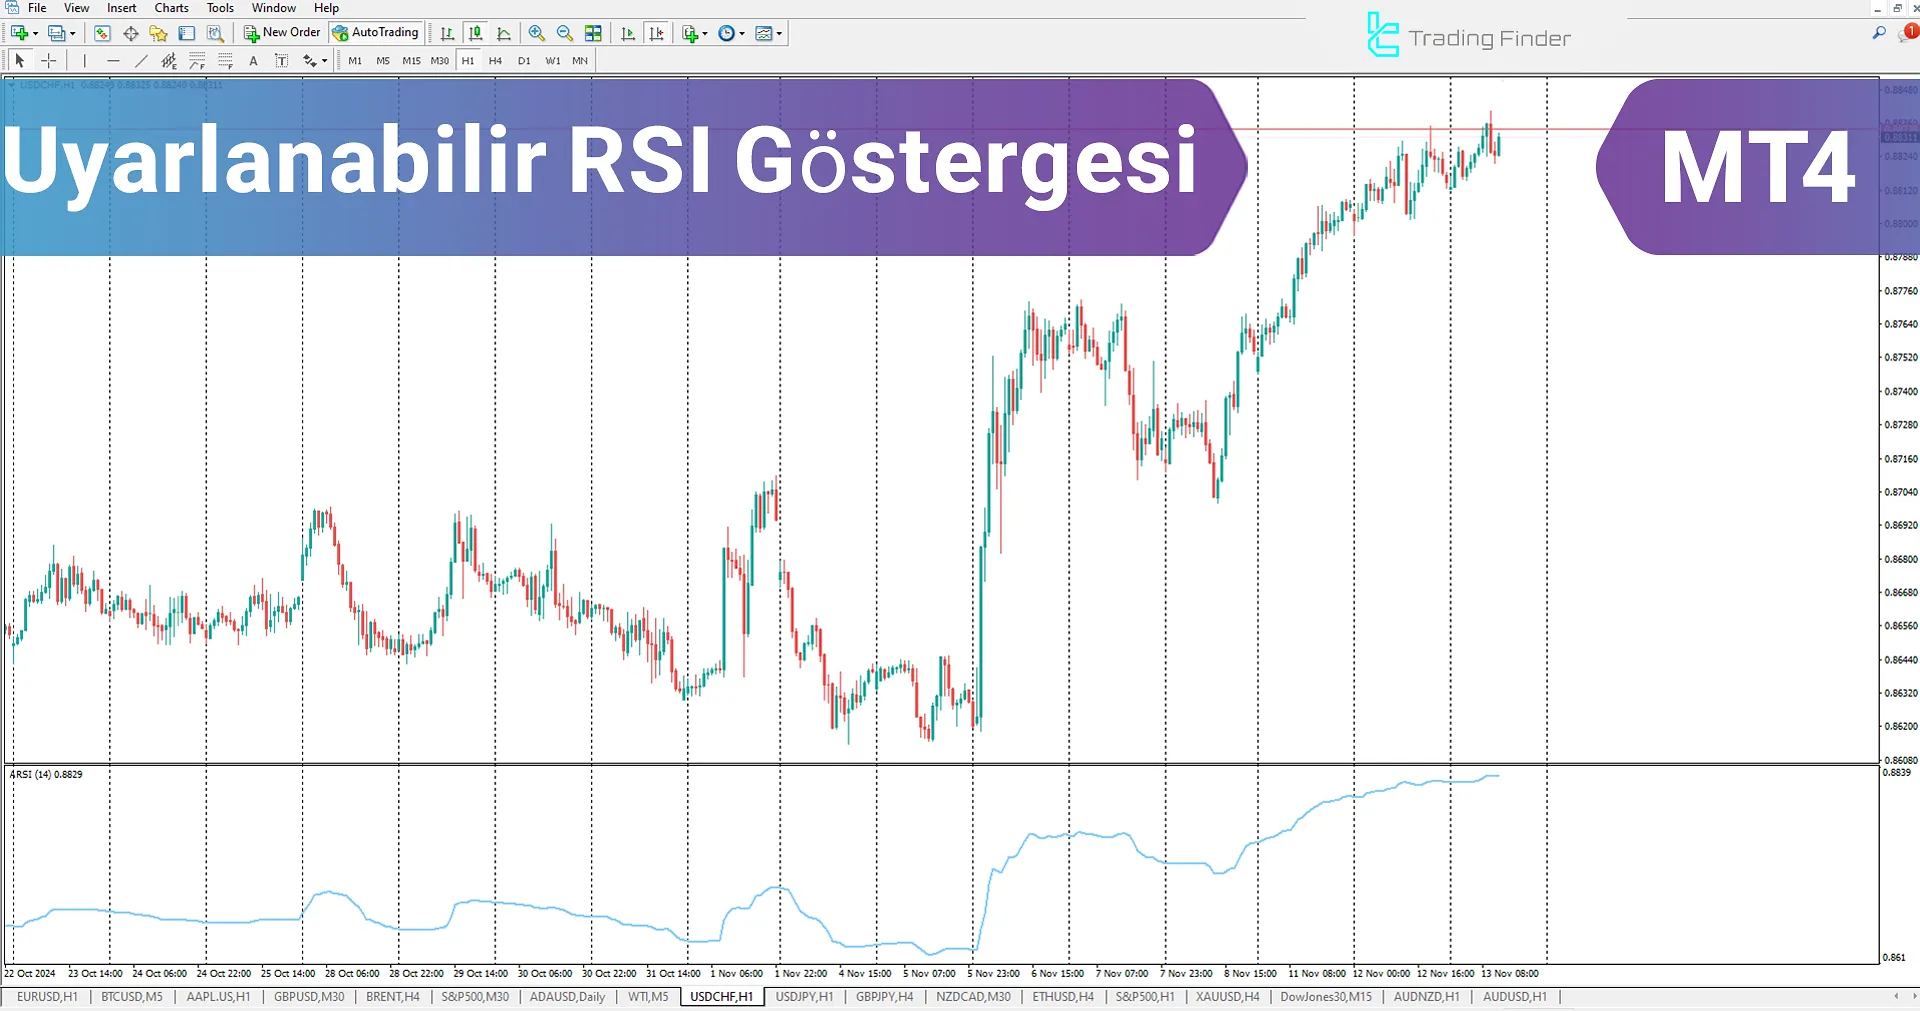The height and width of the screenshot is (1011, 1920).
Task: Click the New Order button
Action: [281, 31]
